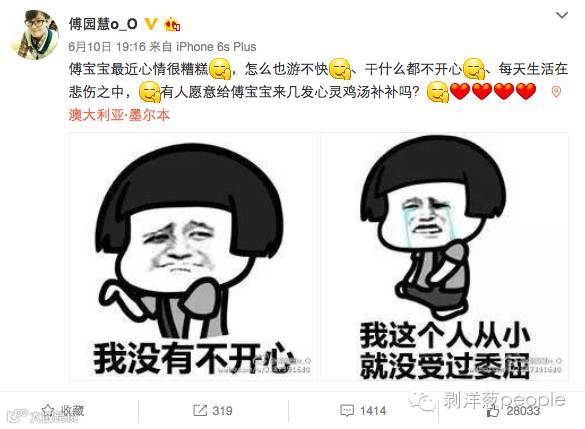Viewport: 585px width, 429px height.
Task: Click the first thinking-face emoji after 糟糕
Action: pyautogui.click(x=220, y=69)
